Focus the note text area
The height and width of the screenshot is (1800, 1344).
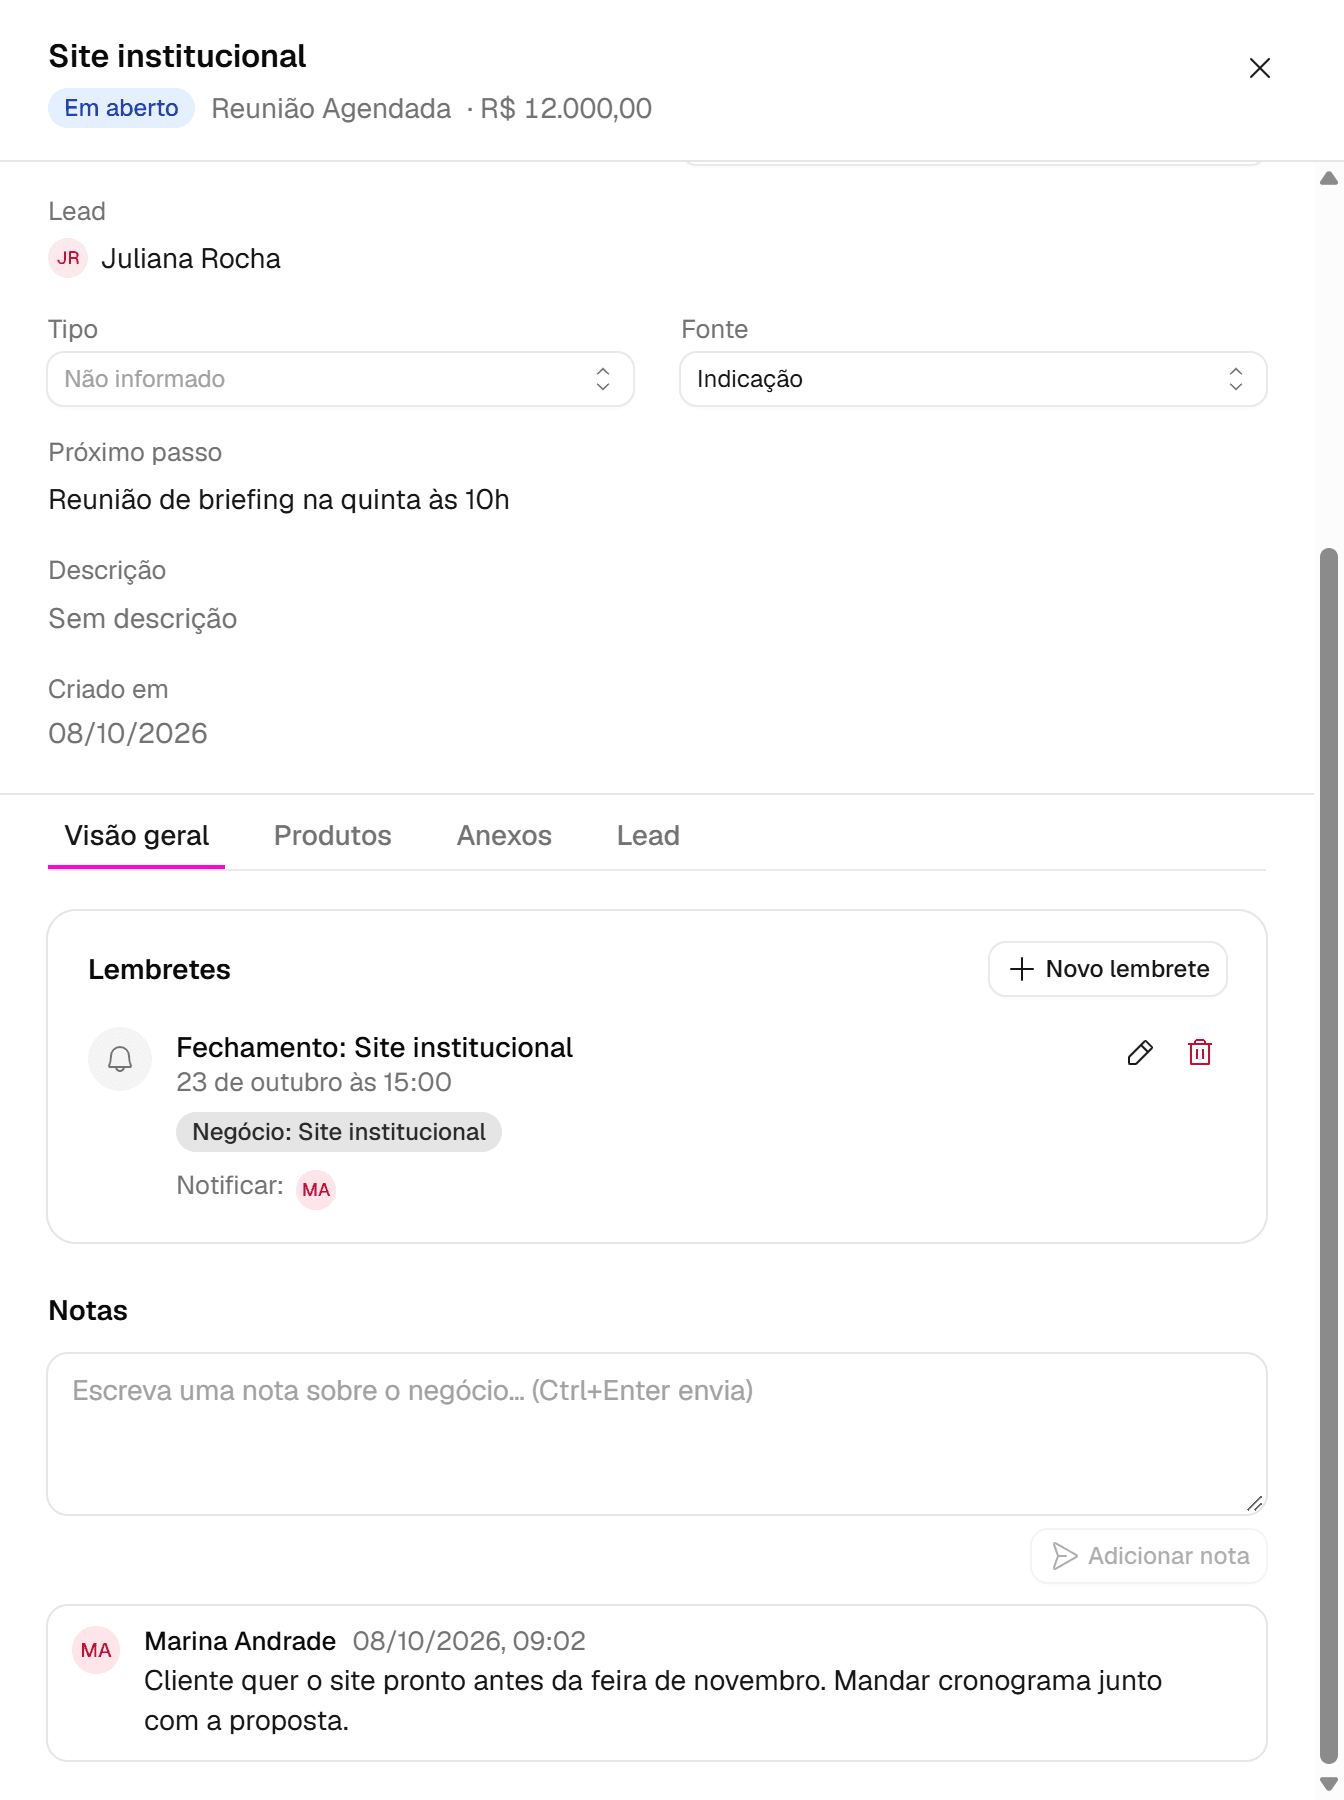click(x=657, y=1434)
